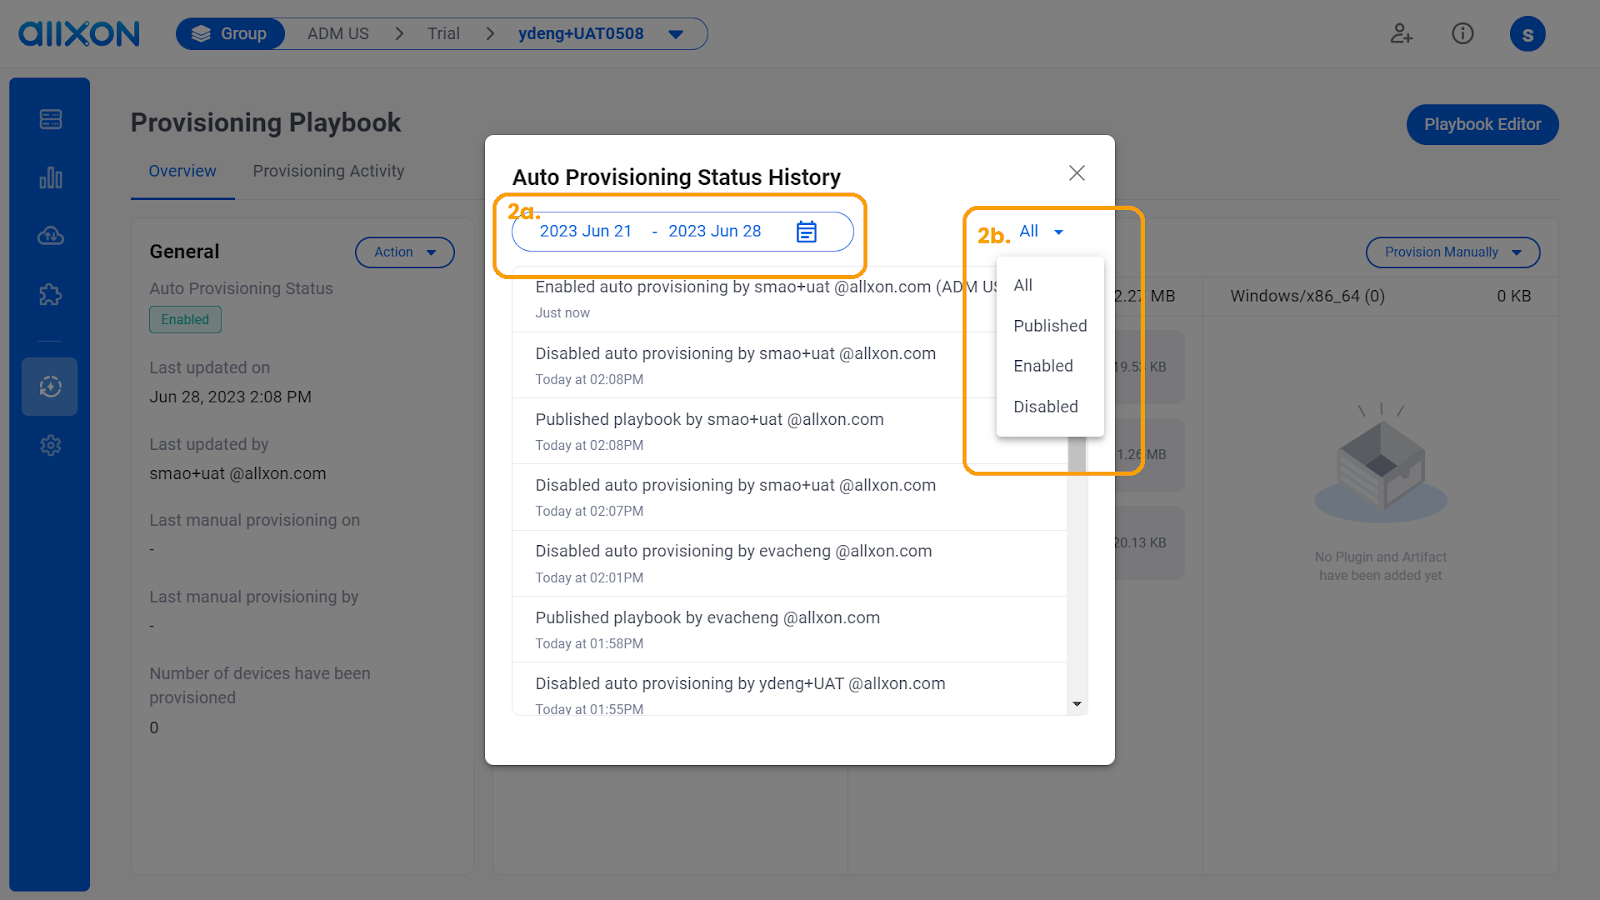Screen dimensions: 1600x900
Task: Click the cloud upload sidebar icon
Action: (50, 236)
